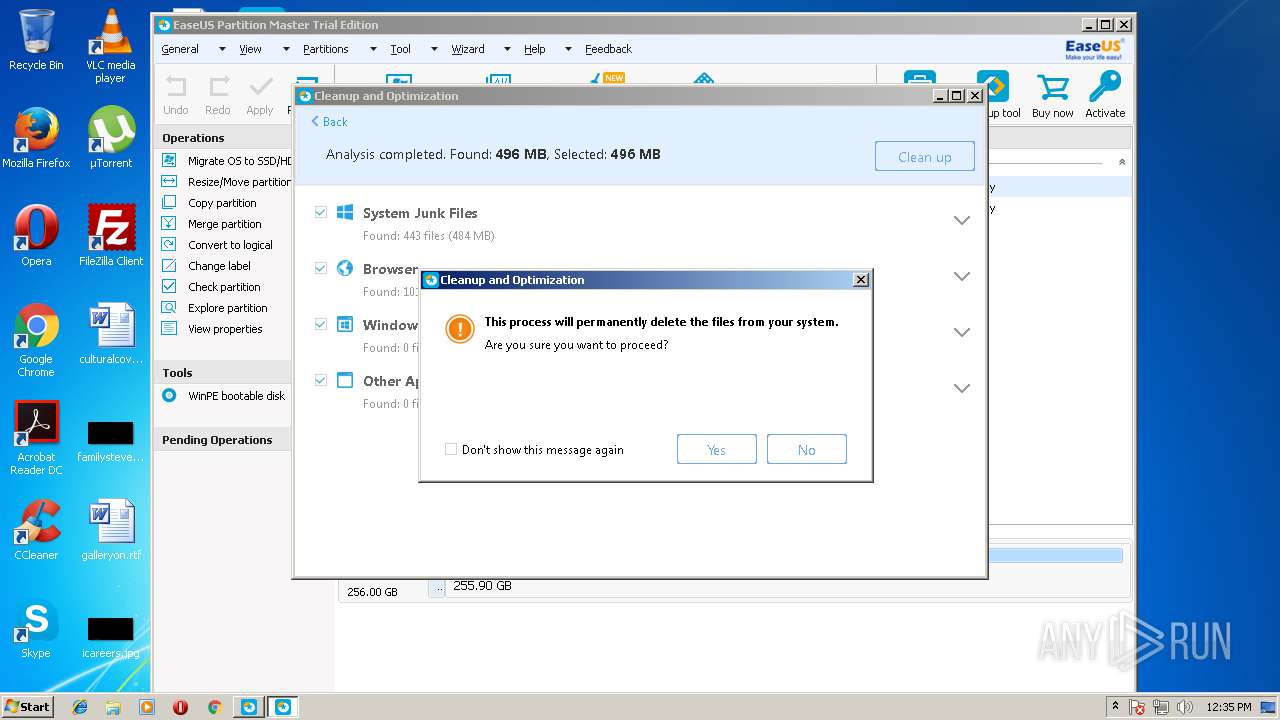Click the Activate key icon

1105,87
